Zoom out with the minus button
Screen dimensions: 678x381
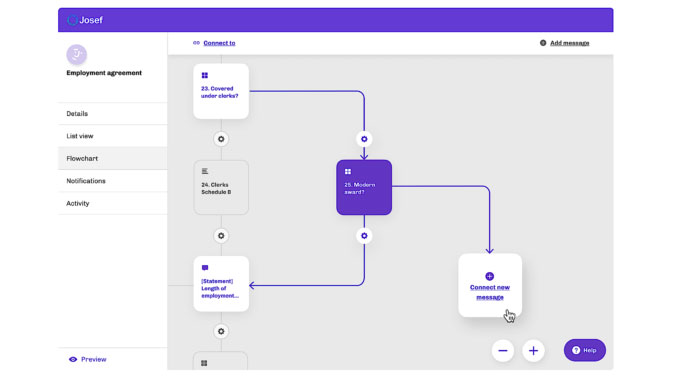(x=502, y=350)
